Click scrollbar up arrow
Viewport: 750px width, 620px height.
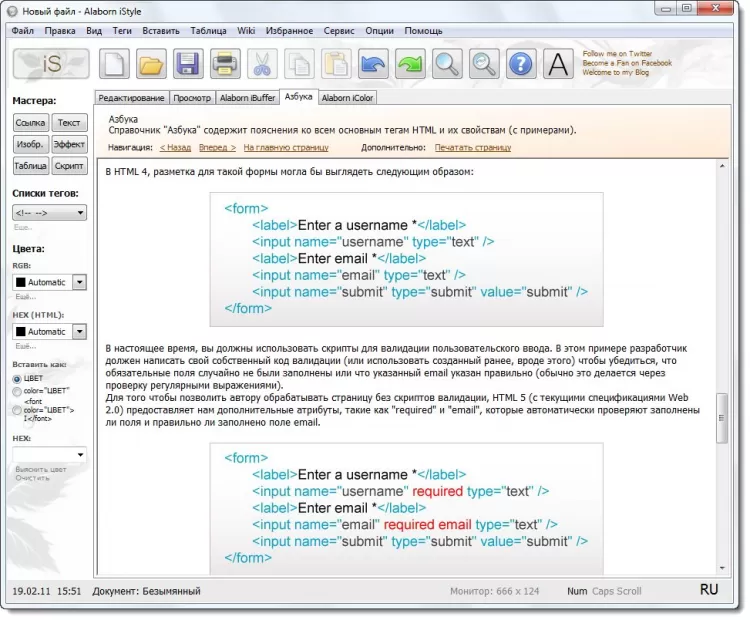click(x=722, y=166)
